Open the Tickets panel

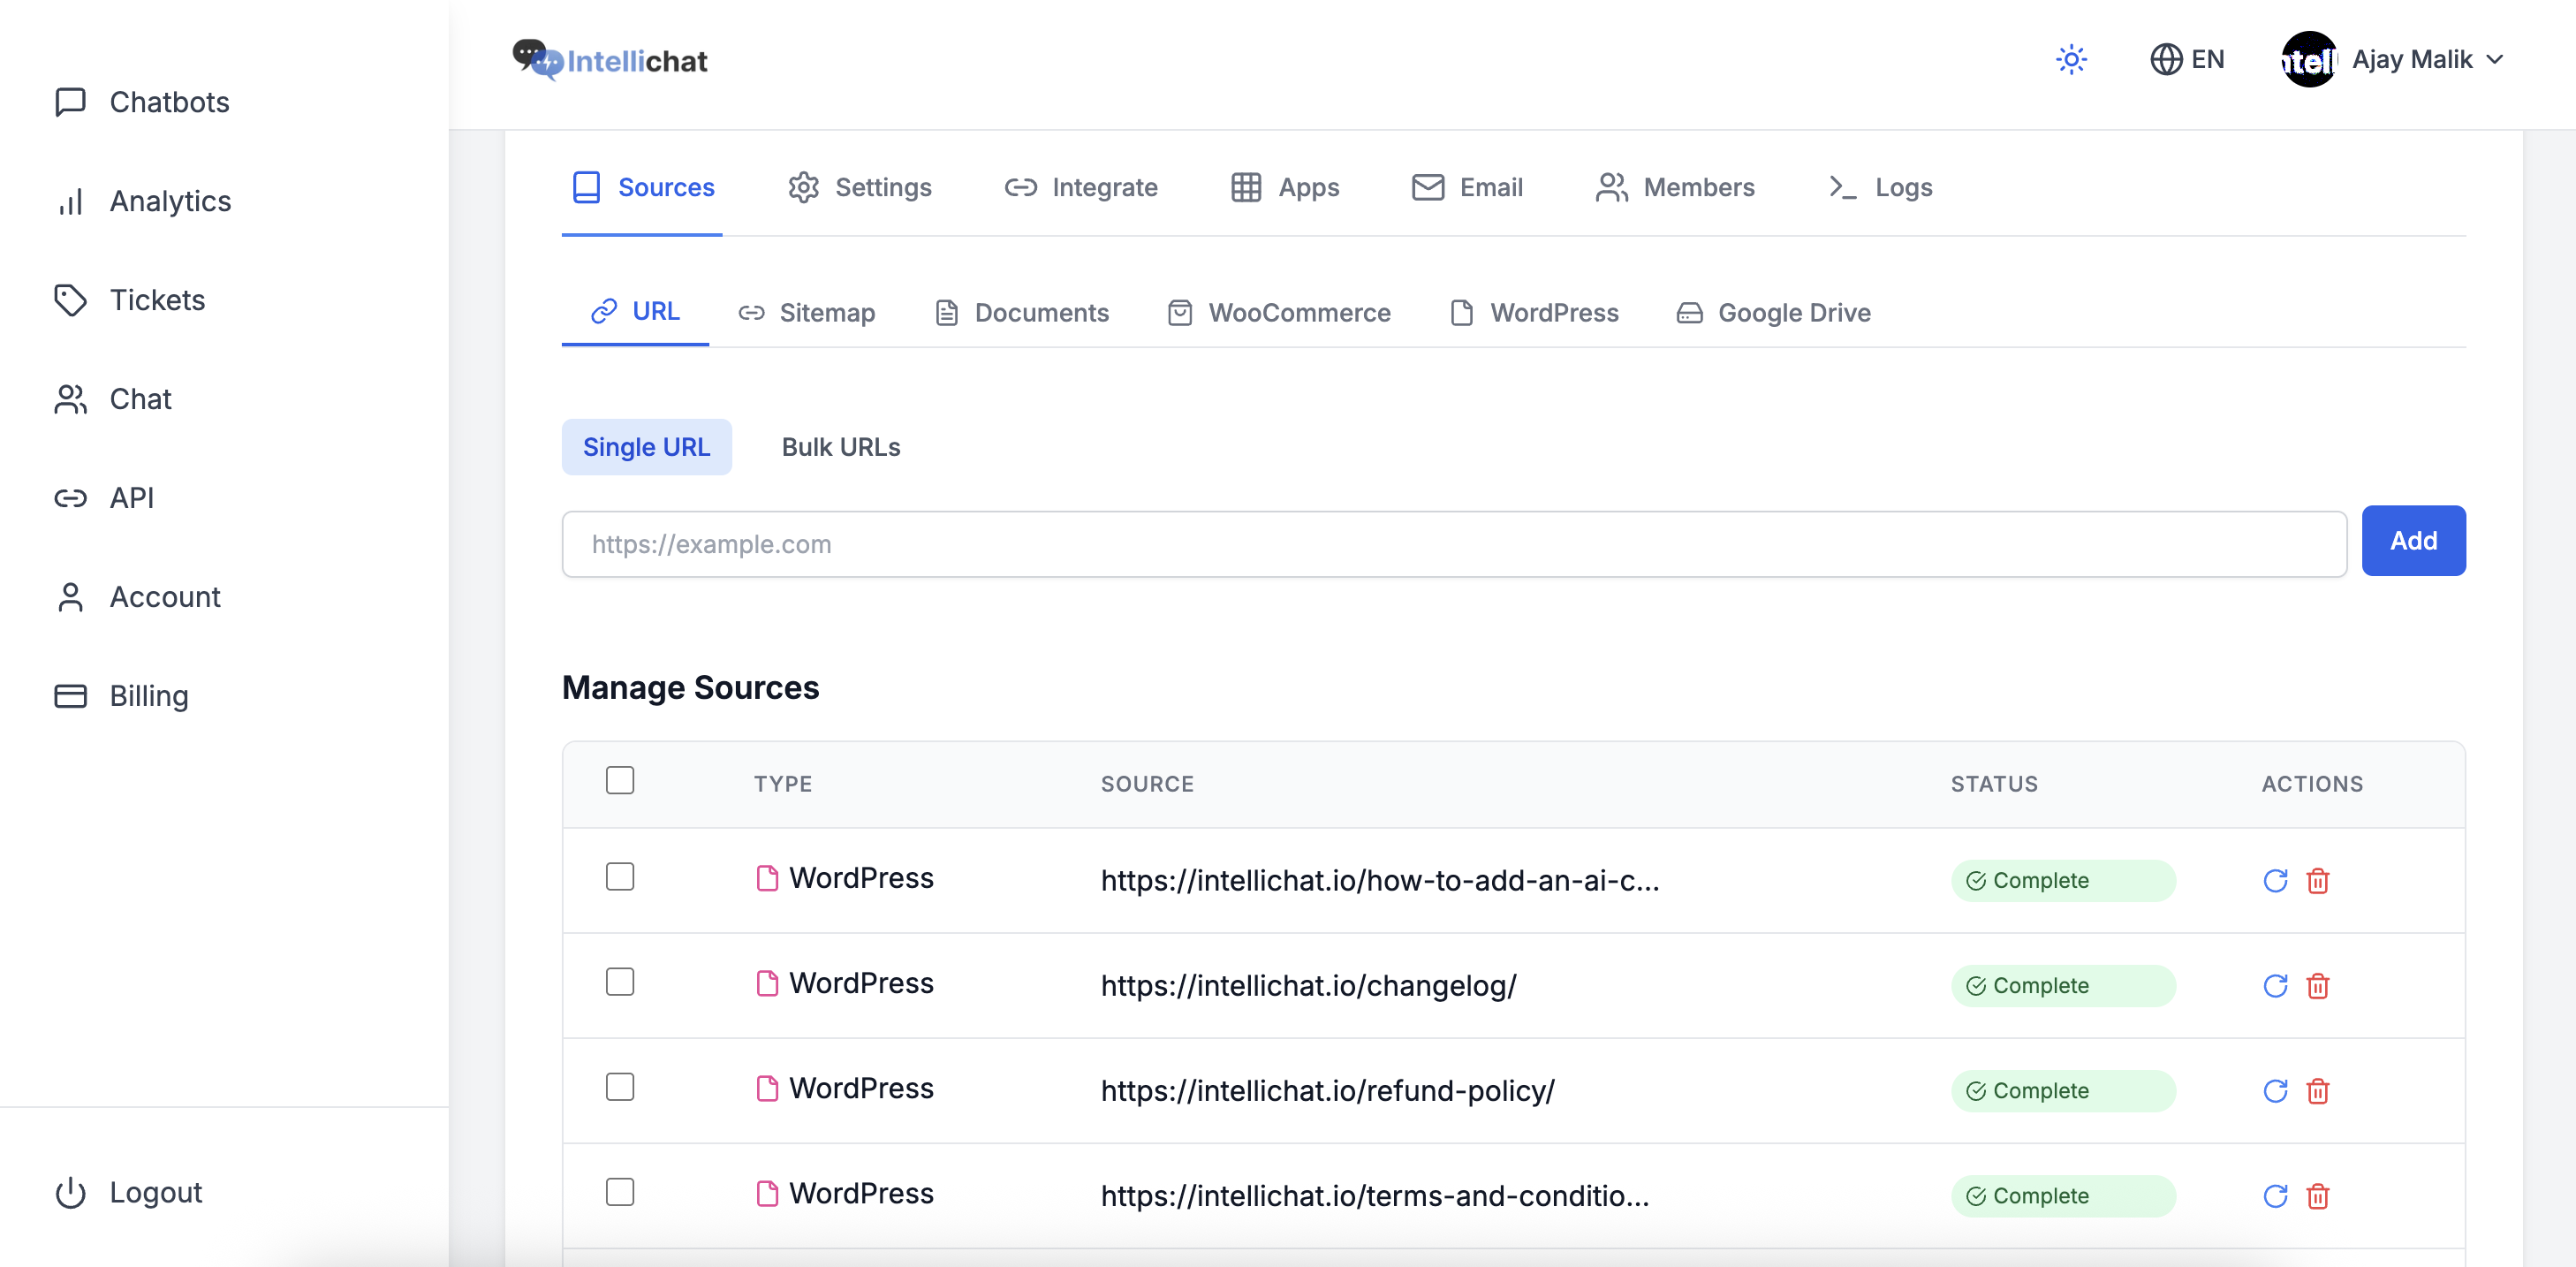pos(156,299)
